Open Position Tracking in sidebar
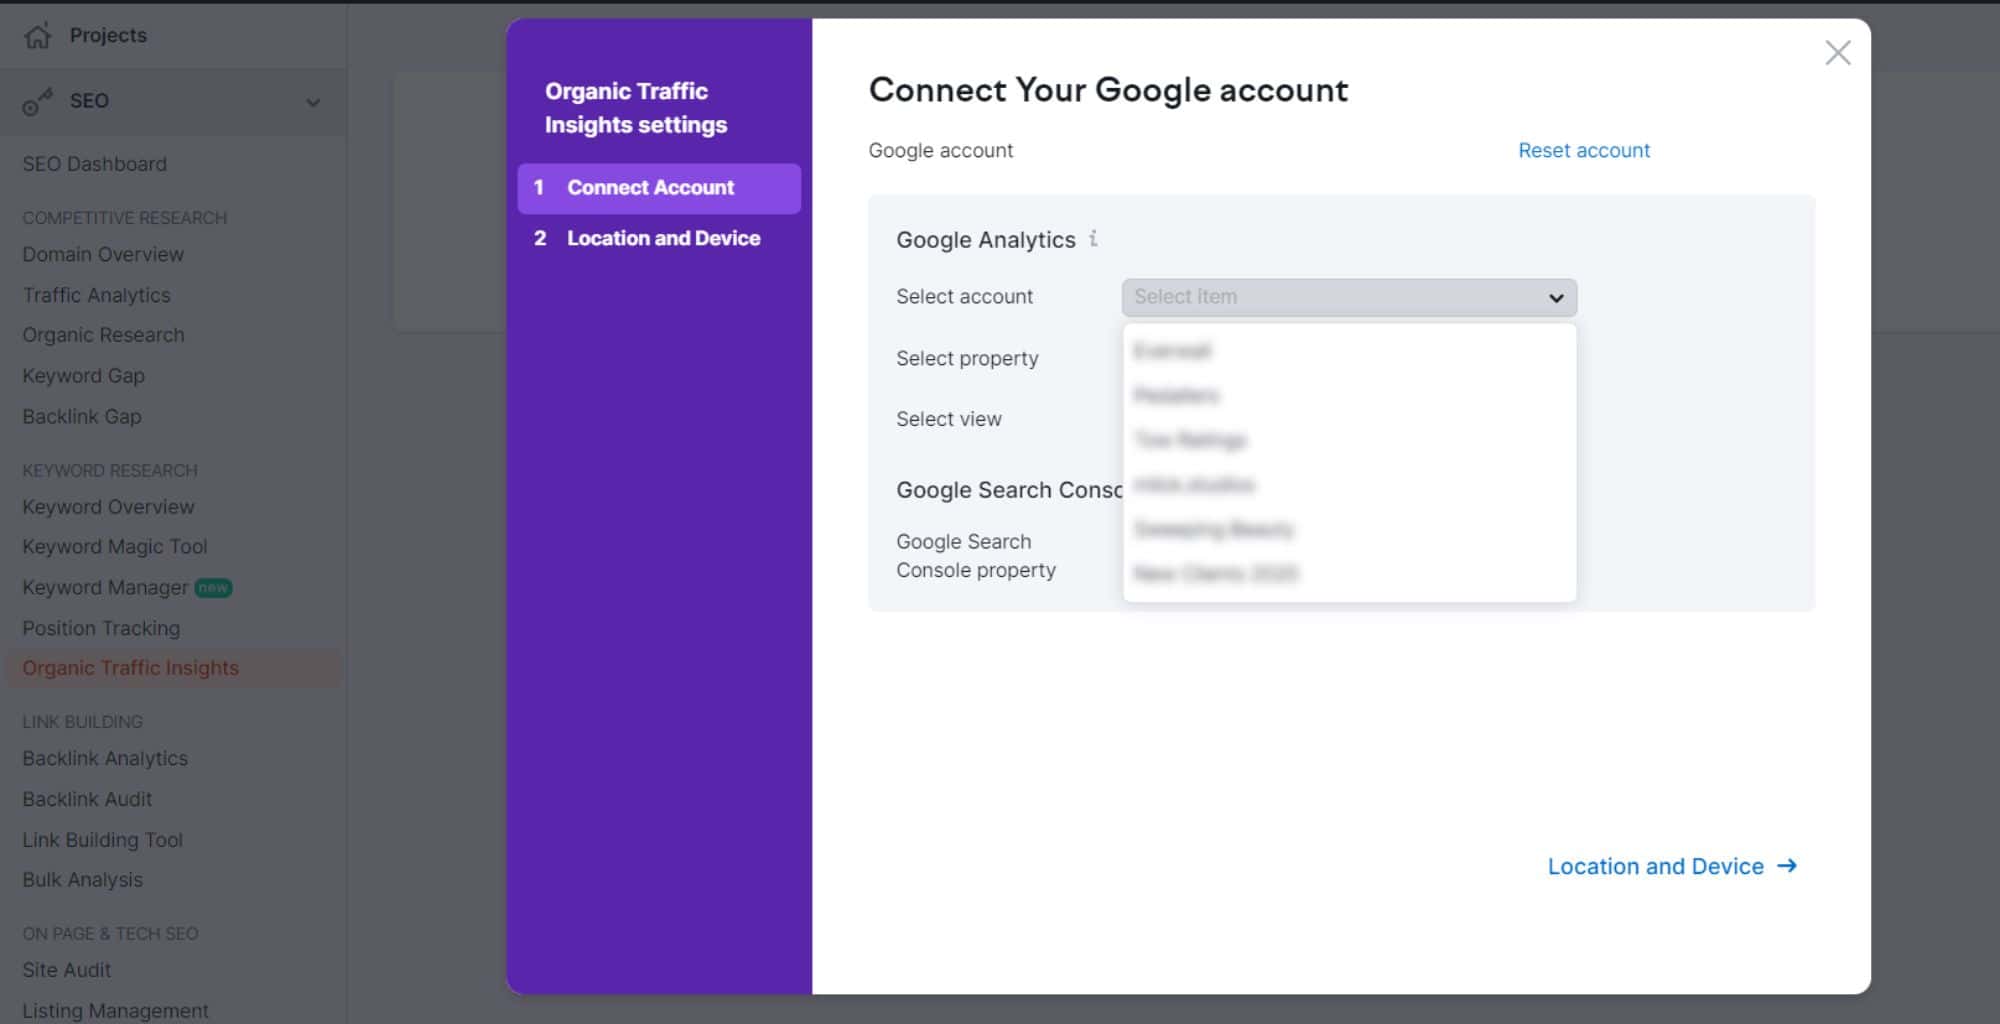The width and height of the screenshot is (2000, 1024). (x=101, y=628)
